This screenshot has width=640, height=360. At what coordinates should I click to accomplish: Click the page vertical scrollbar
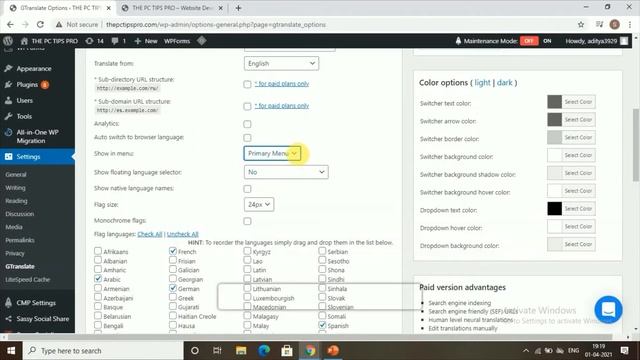[636, 145]
